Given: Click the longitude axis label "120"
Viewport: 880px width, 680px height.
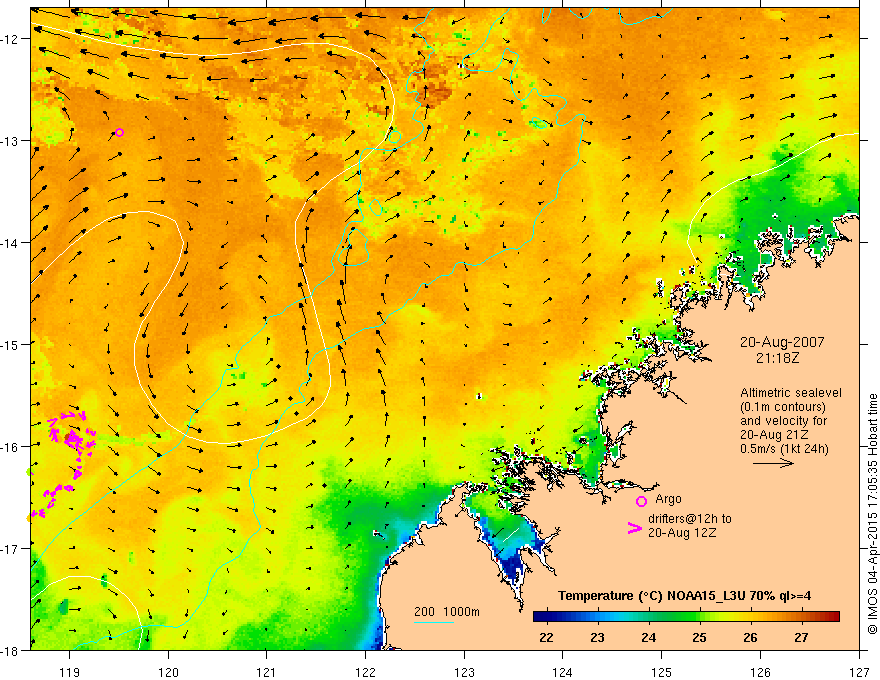Looking at the screenshot, I should point(168,672).
